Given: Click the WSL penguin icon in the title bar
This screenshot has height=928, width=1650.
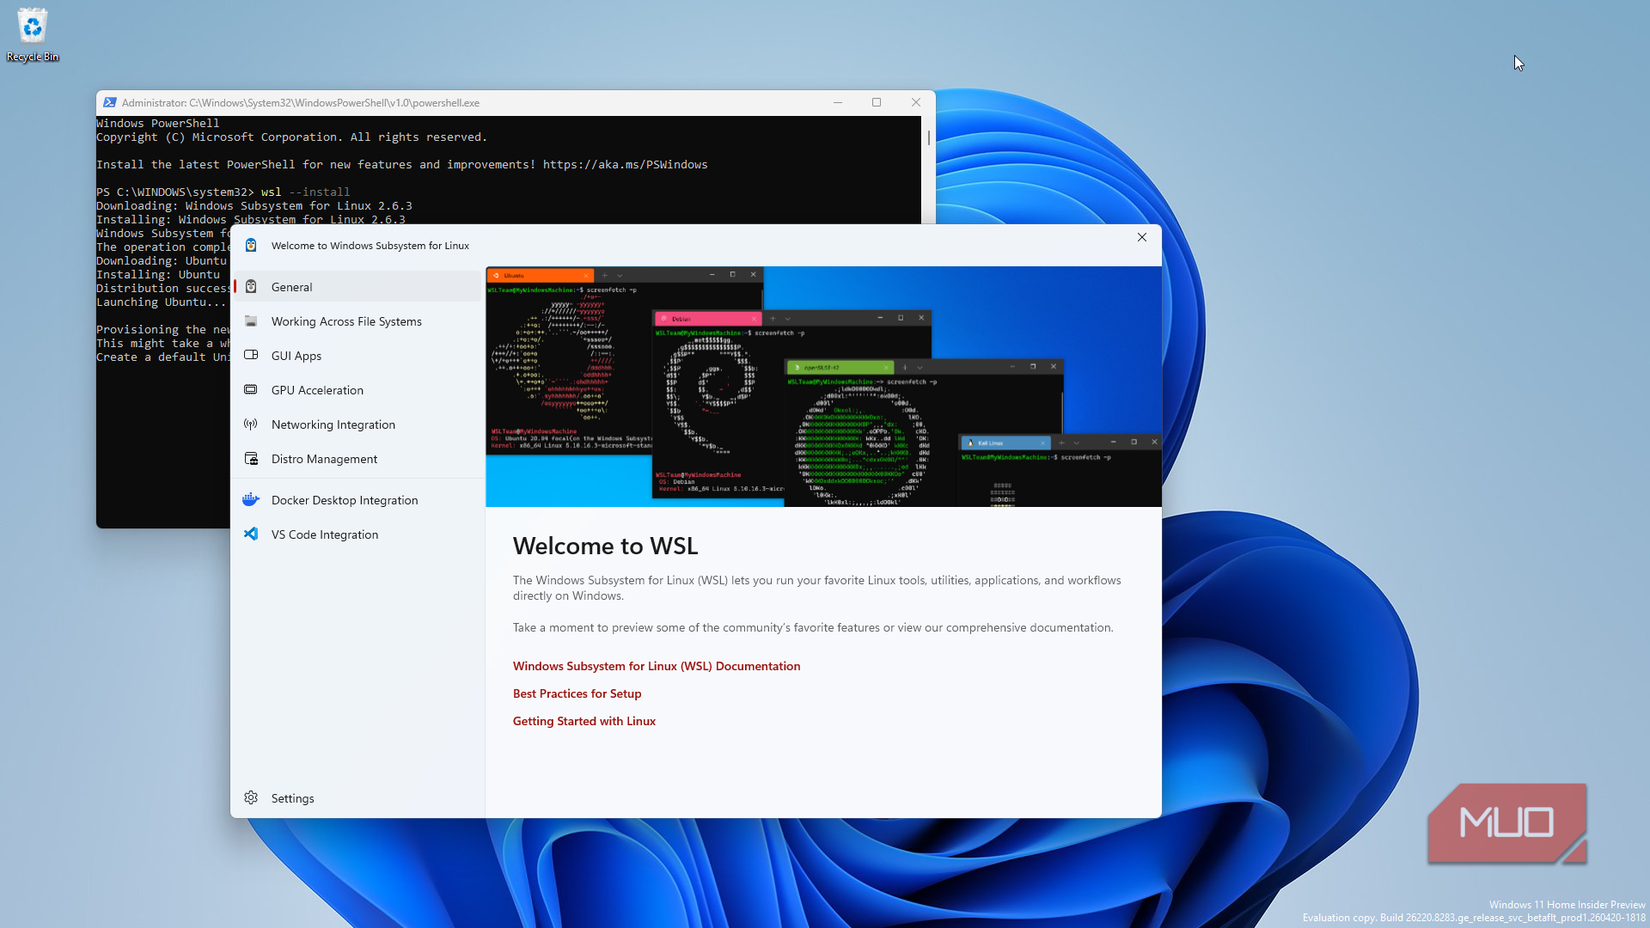Looking at the screenshot, I should 251,245.
